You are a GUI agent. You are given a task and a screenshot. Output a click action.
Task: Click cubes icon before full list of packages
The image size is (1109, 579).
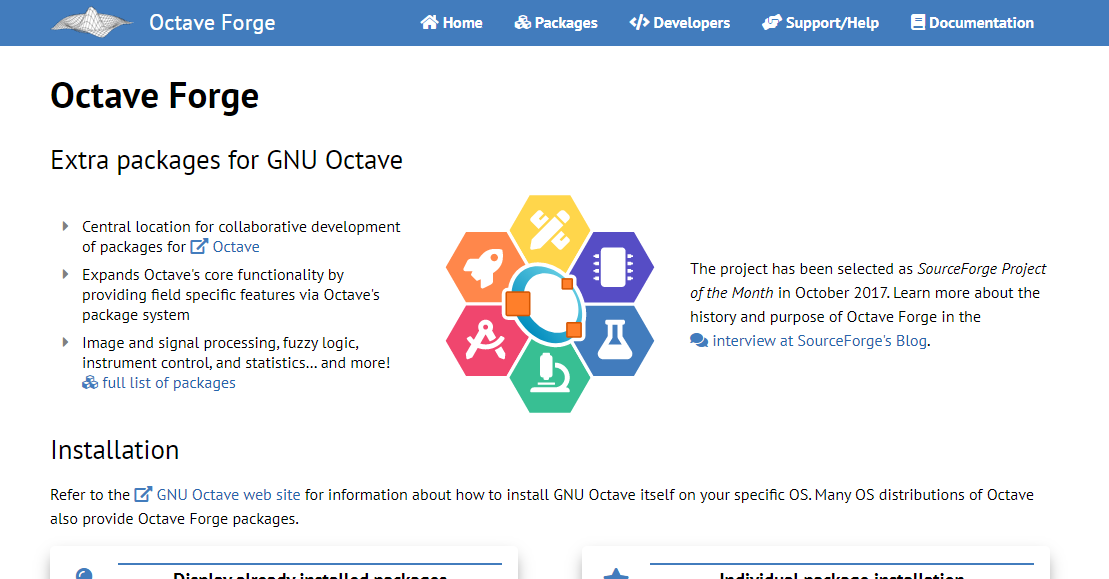90,382
